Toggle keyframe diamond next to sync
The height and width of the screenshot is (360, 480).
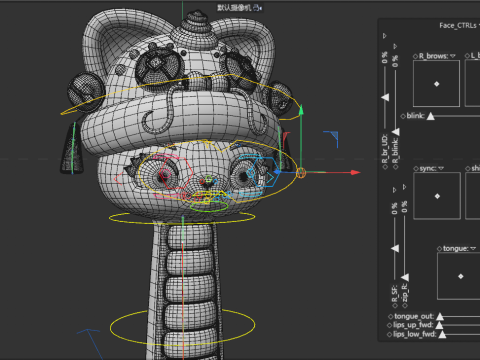[416, 169]
